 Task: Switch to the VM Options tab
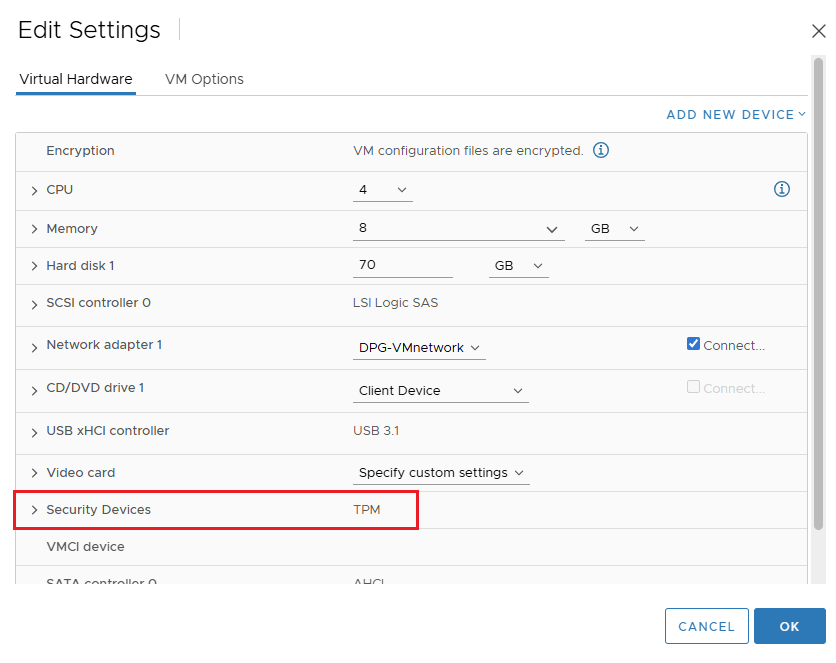point(204,79)
